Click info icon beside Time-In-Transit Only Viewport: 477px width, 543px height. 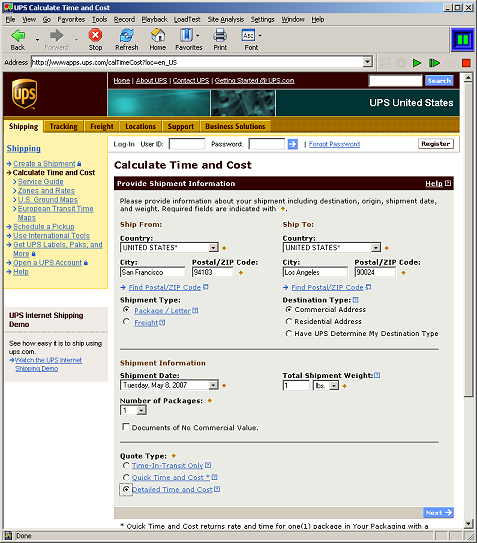(208, 465)
